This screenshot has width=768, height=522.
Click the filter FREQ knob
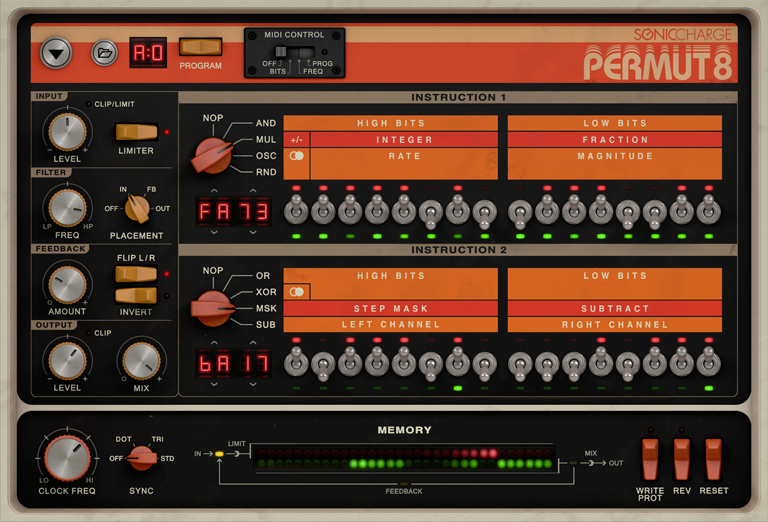coord(67,207)
